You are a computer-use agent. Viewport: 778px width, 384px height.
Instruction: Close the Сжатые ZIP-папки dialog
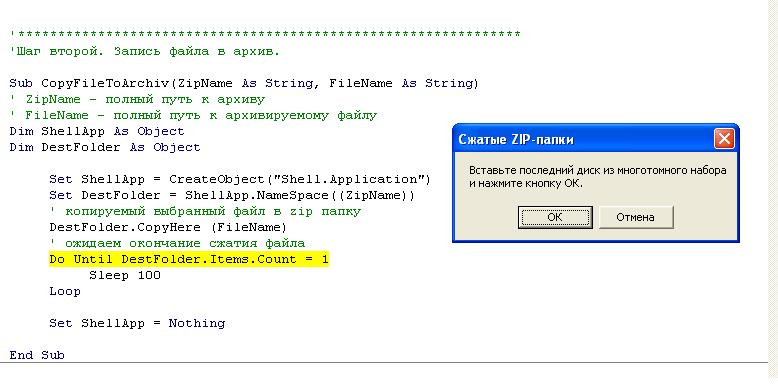point(723,139)
